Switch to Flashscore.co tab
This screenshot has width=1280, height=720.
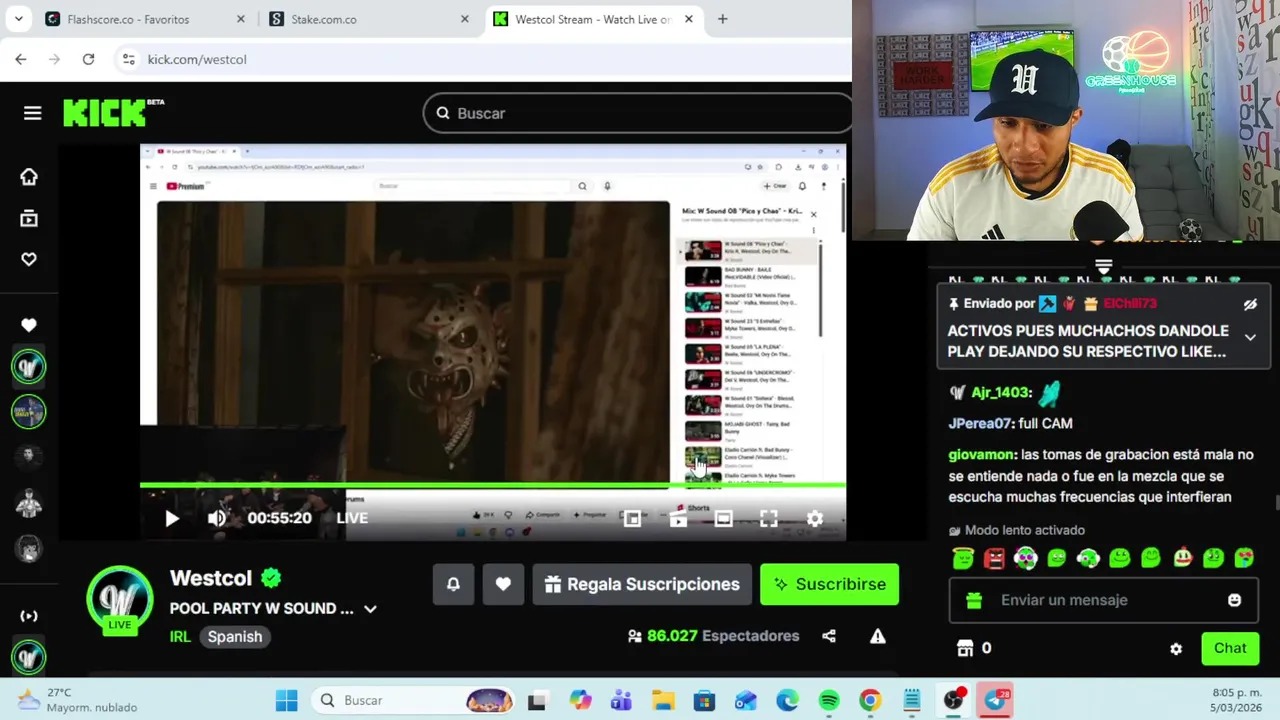145,19
